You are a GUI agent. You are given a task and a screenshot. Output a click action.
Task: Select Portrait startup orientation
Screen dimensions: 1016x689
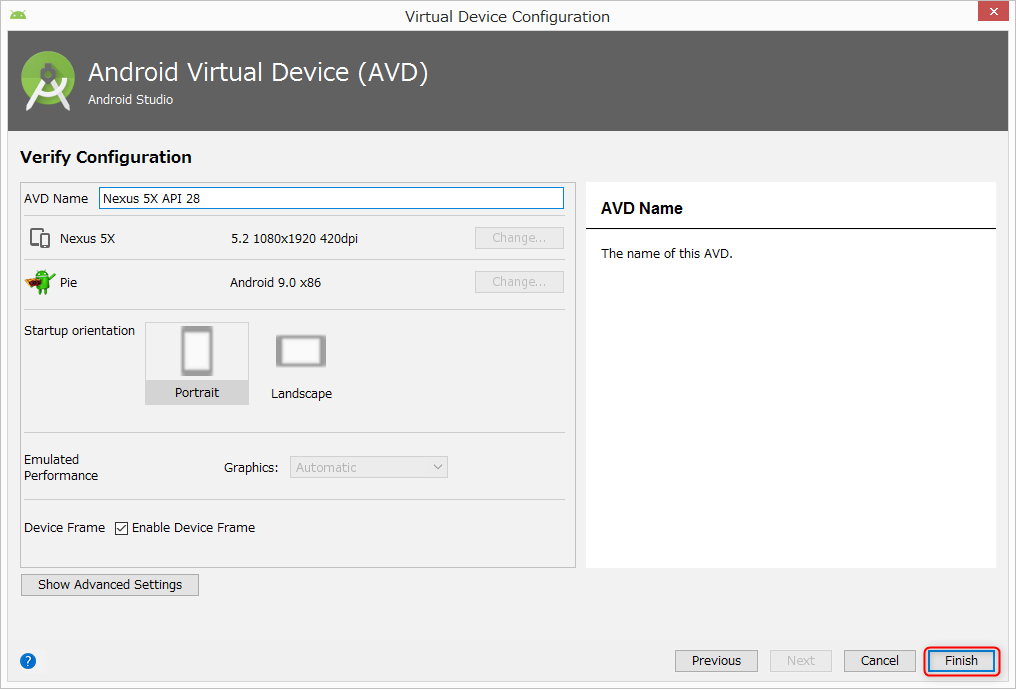(197, 364)
